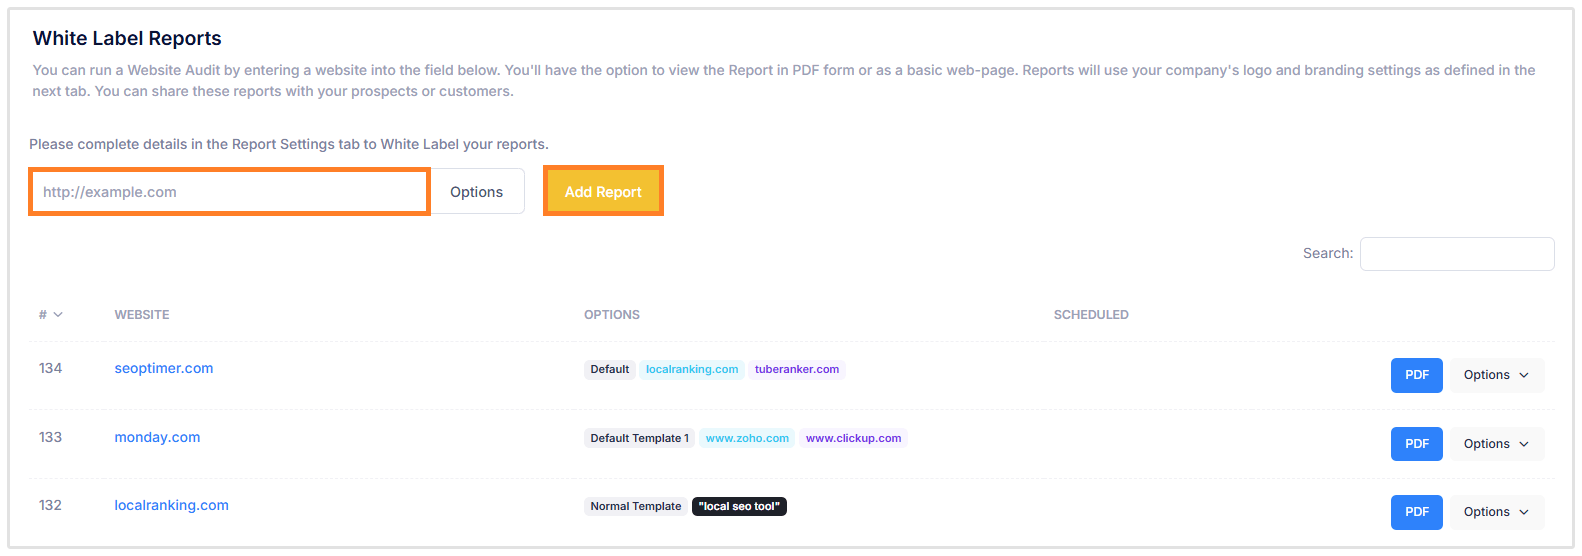Viewport: 1582px width, 556px height.
Task: Sort by the # column header
Action: click(50, 314)
